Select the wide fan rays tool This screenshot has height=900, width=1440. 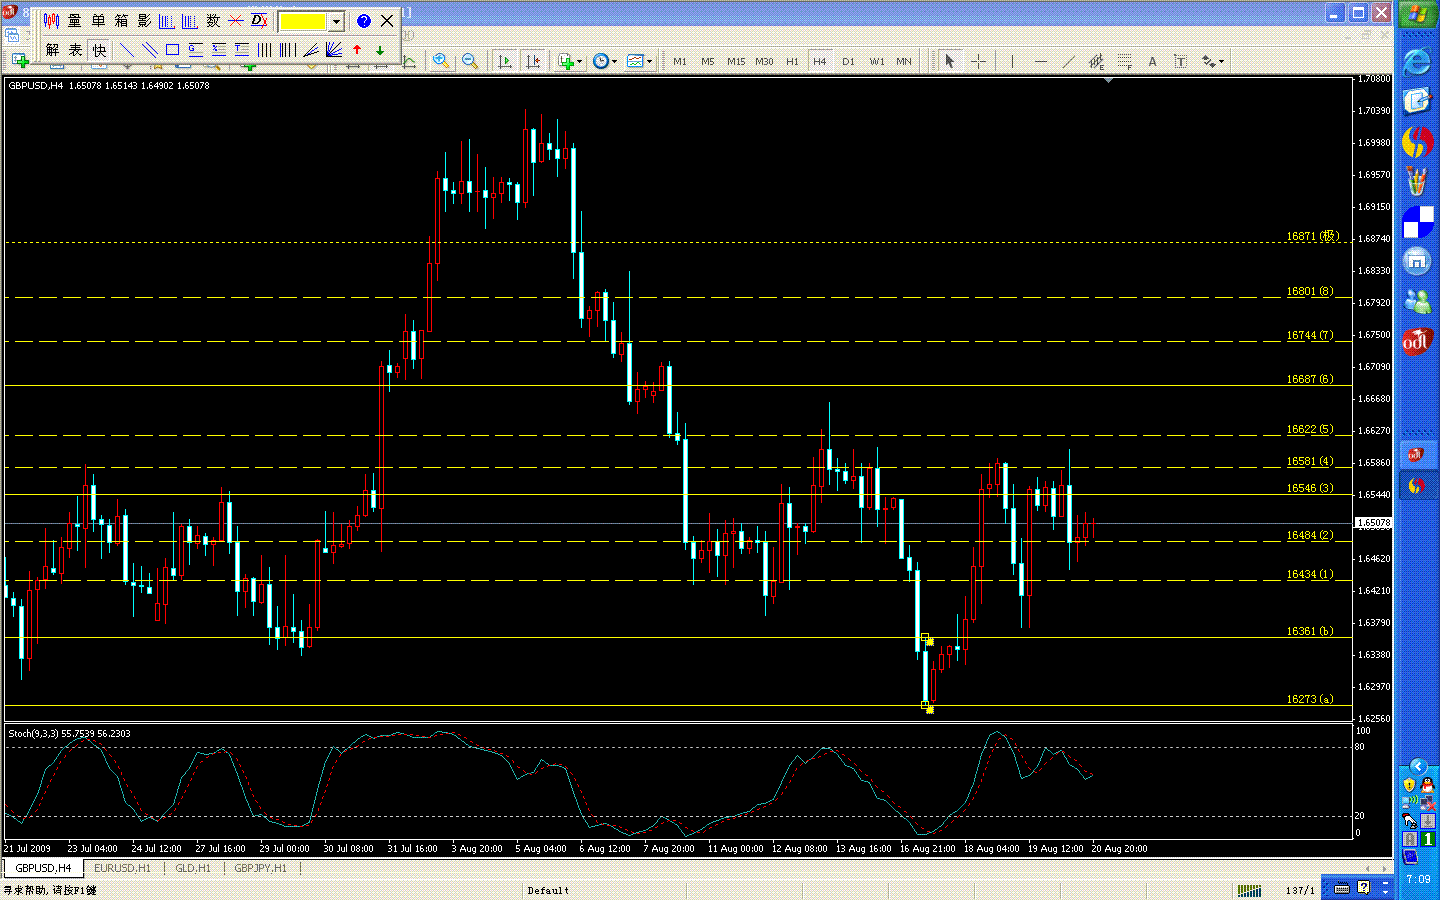[333, 50]
